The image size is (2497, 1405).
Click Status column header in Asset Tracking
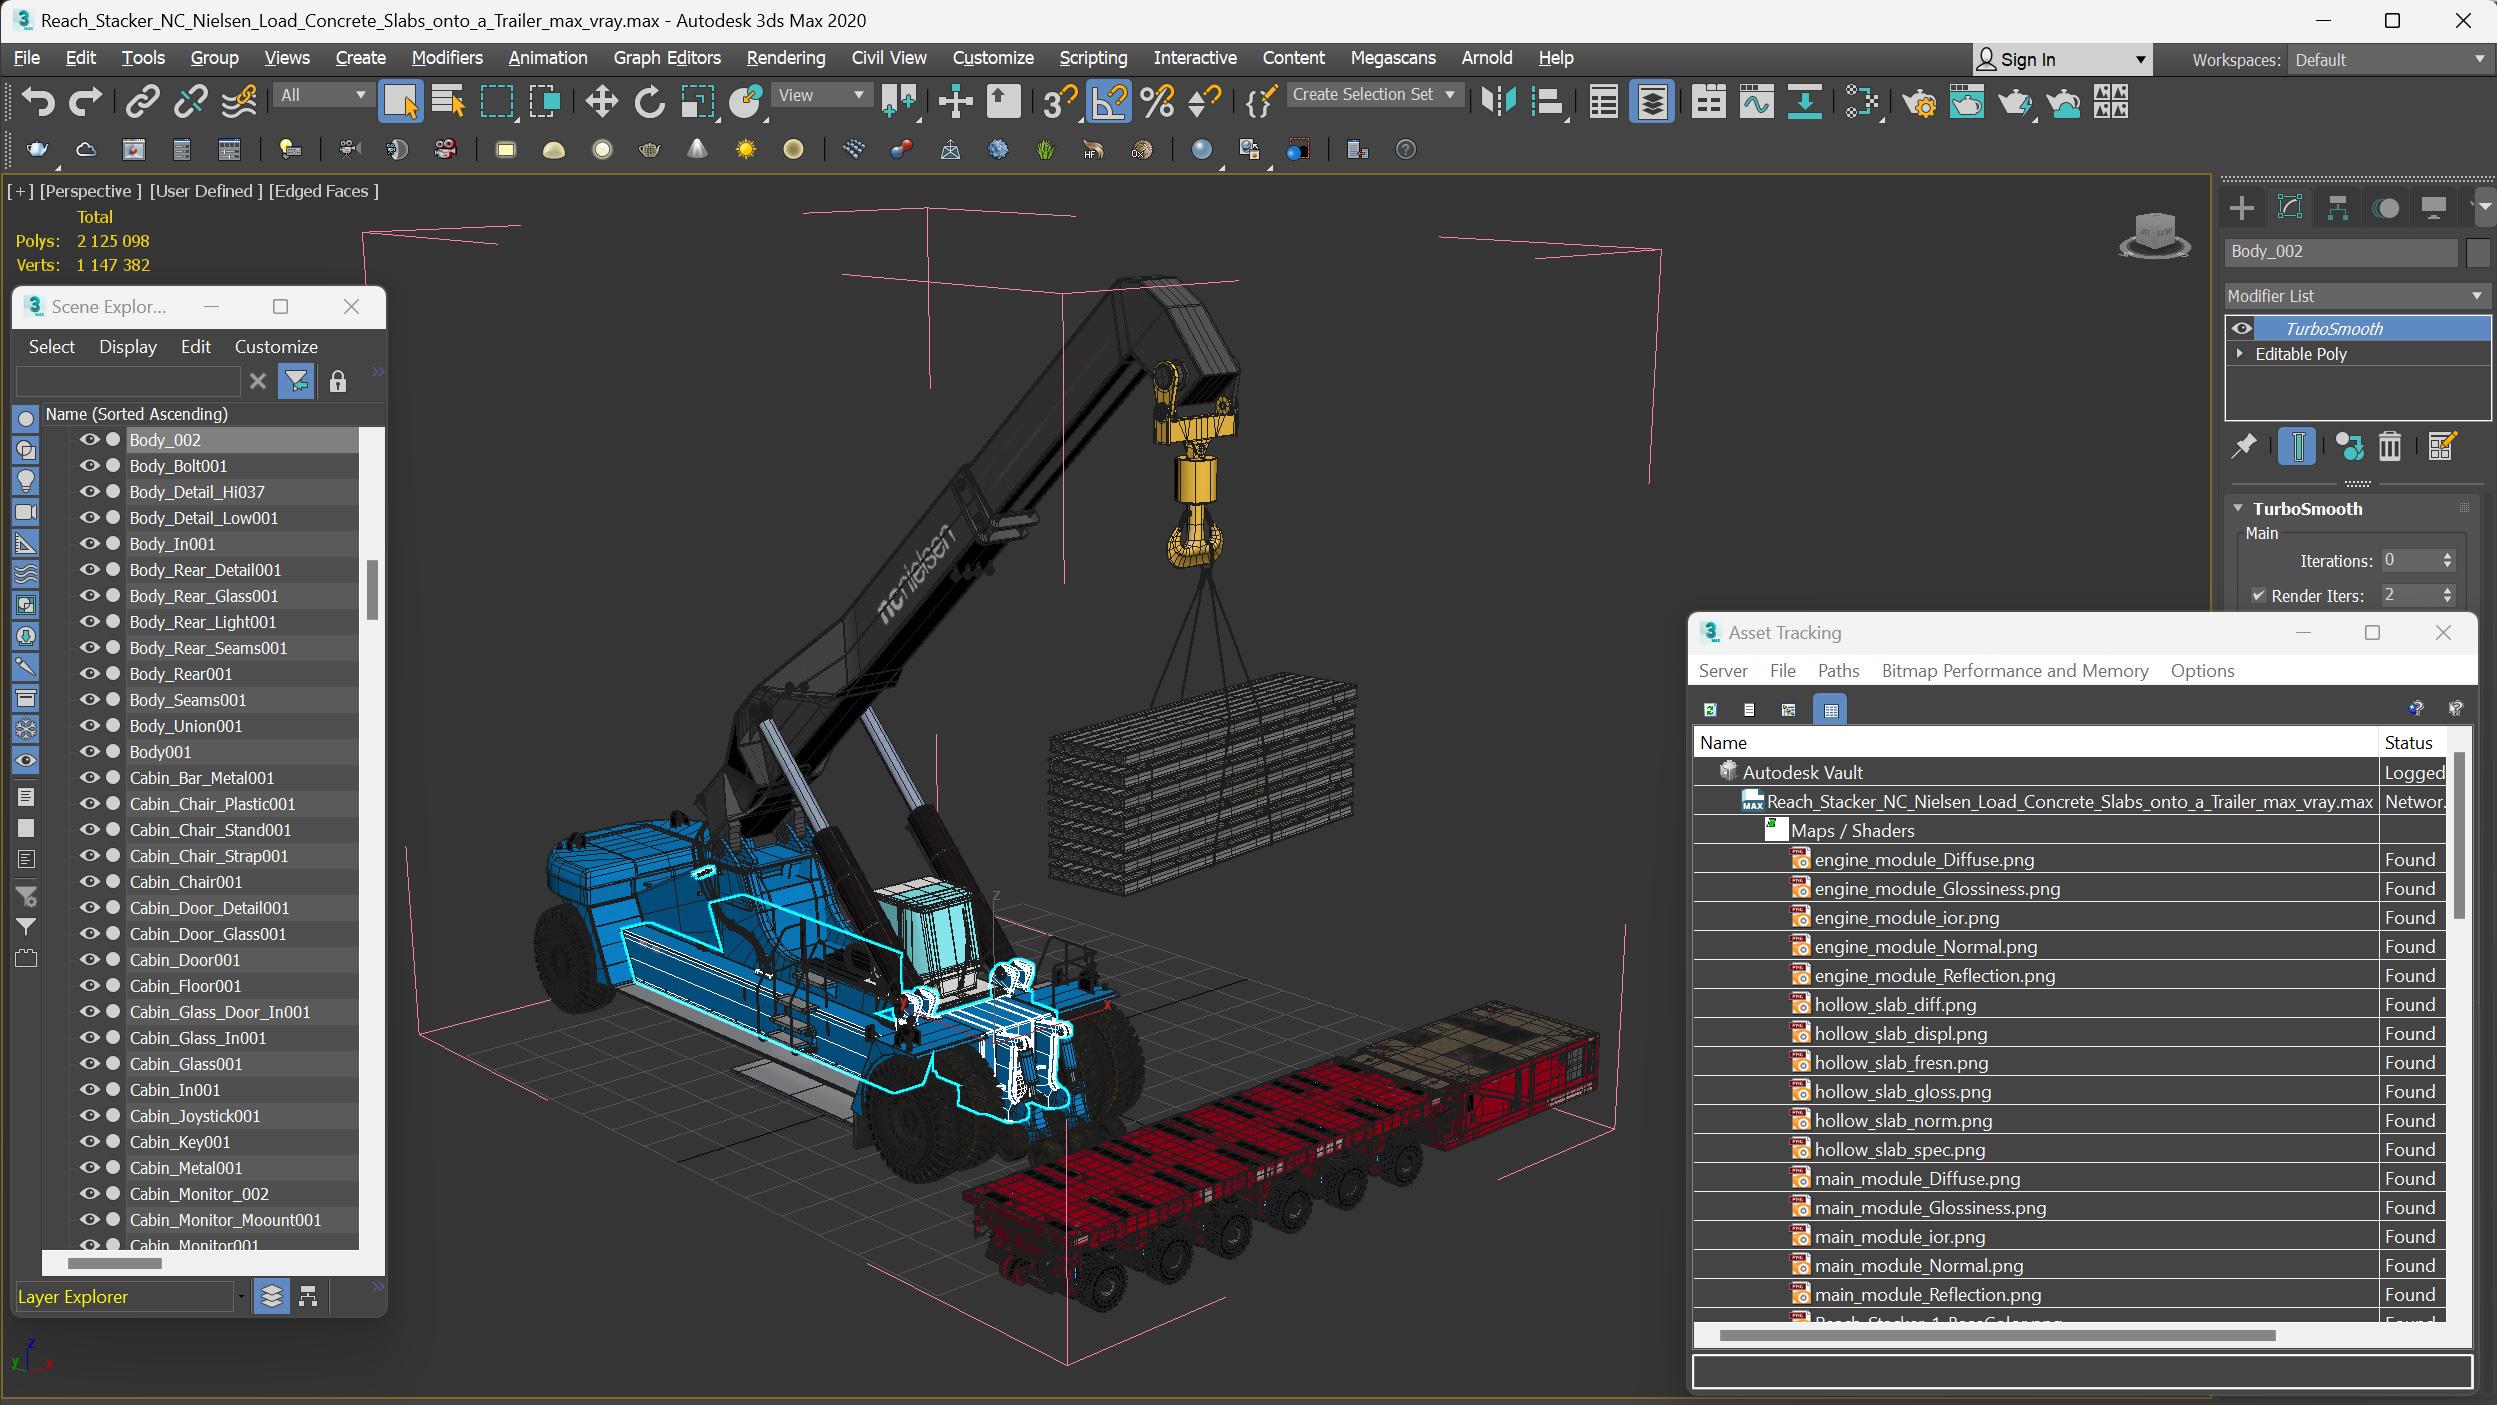(x=2408, y=743)
